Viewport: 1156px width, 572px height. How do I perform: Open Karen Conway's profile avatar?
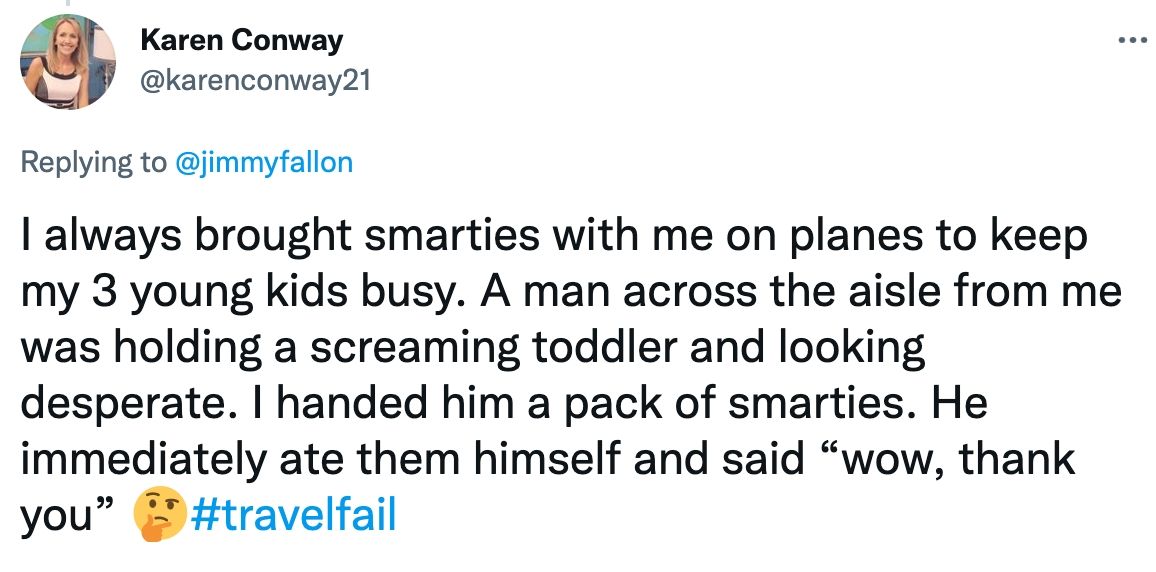[67, 62]
